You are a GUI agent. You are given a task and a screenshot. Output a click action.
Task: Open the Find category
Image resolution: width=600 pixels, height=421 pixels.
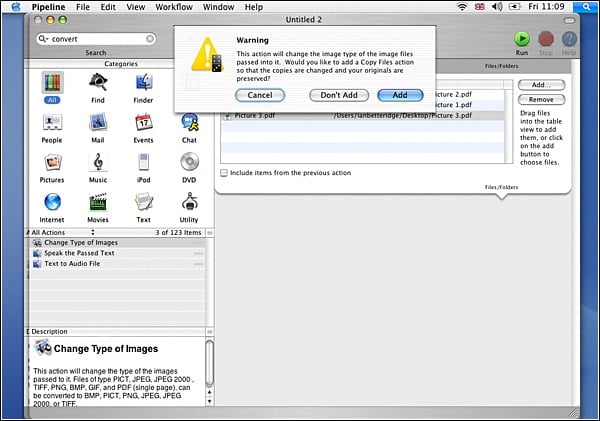point(98,82)
